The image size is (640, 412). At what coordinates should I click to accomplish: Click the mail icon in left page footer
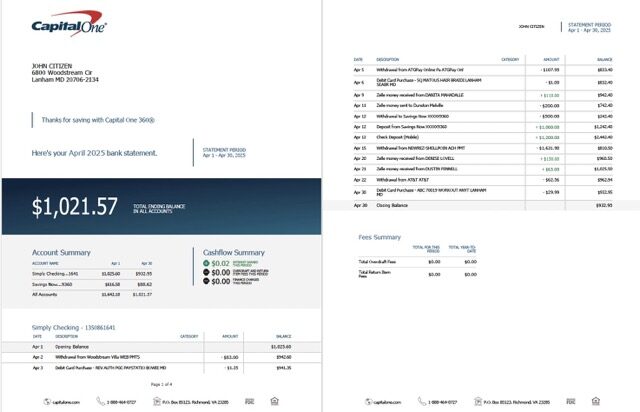point(158,402)
